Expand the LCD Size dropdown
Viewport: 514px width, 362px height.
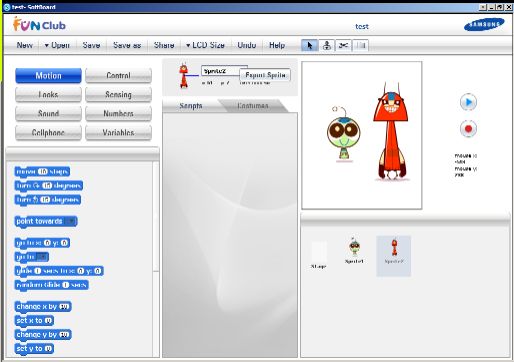205,45
